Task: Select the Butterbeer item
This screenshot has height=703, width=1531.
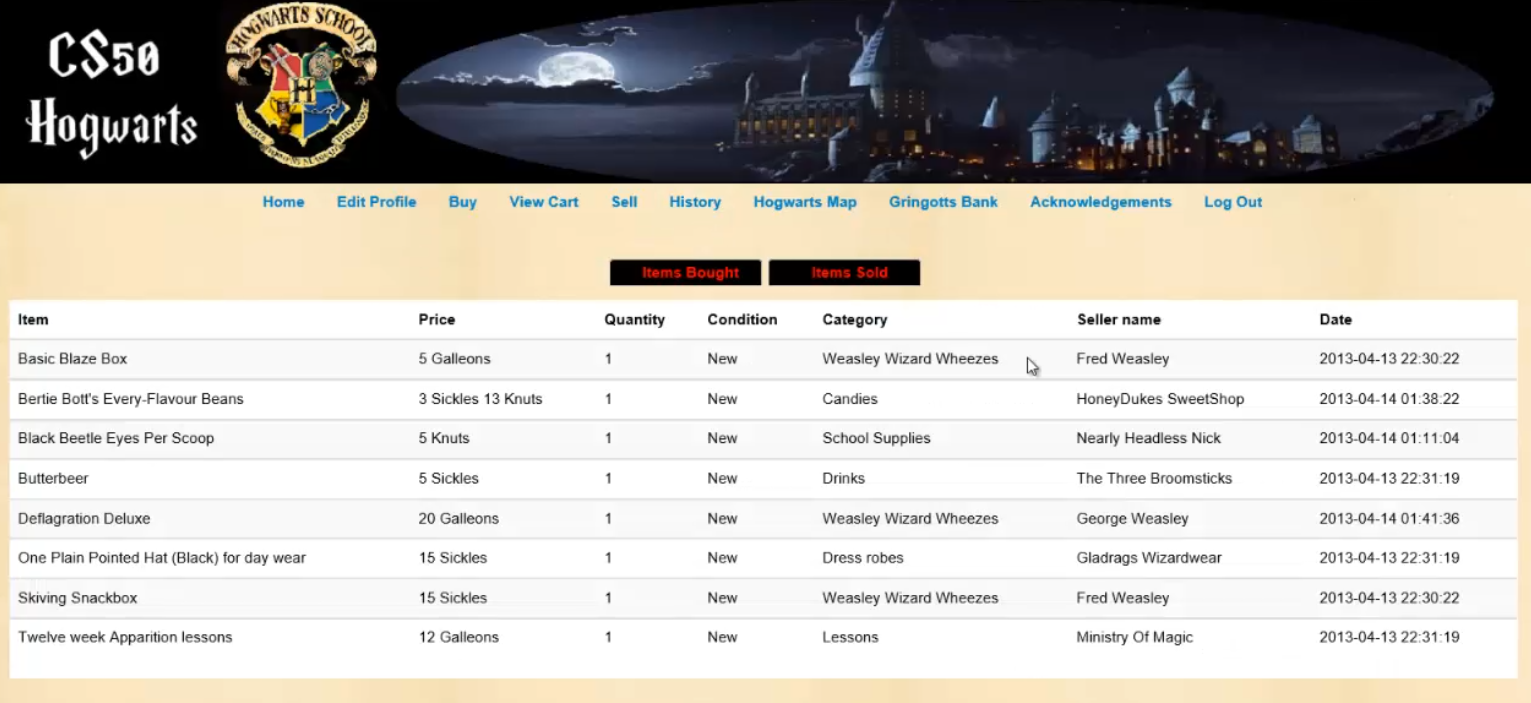Action: pyautogui.click(x=53, y=478)
